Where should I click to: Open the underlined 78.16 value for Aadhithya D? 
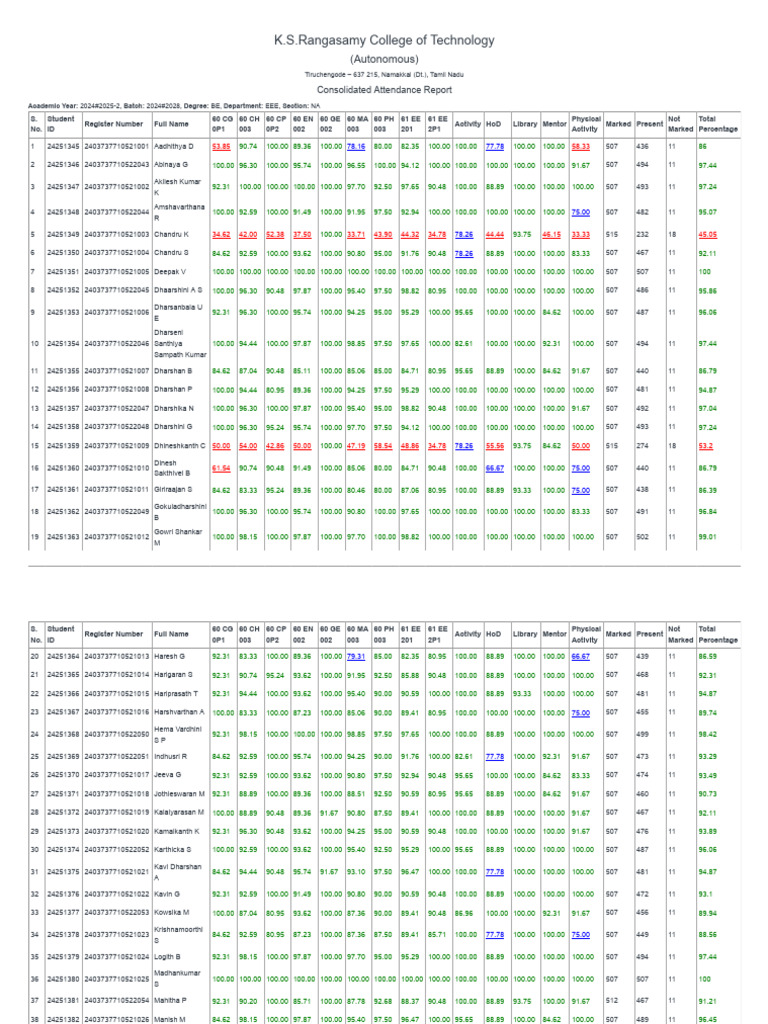(356, 147)
